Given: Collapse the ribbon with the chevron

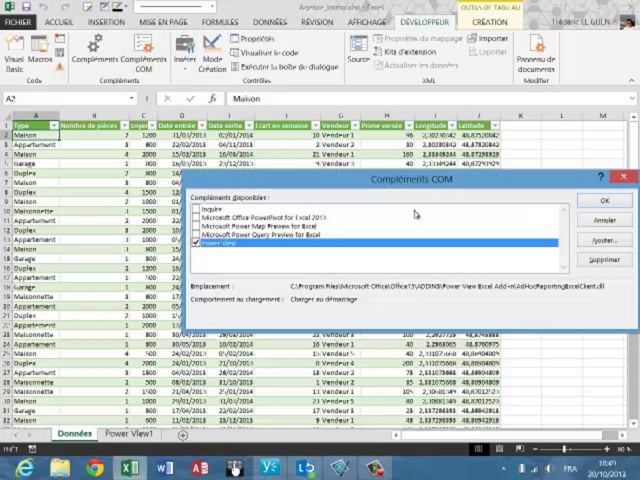Looking at the screenshot, I should 631,81.
